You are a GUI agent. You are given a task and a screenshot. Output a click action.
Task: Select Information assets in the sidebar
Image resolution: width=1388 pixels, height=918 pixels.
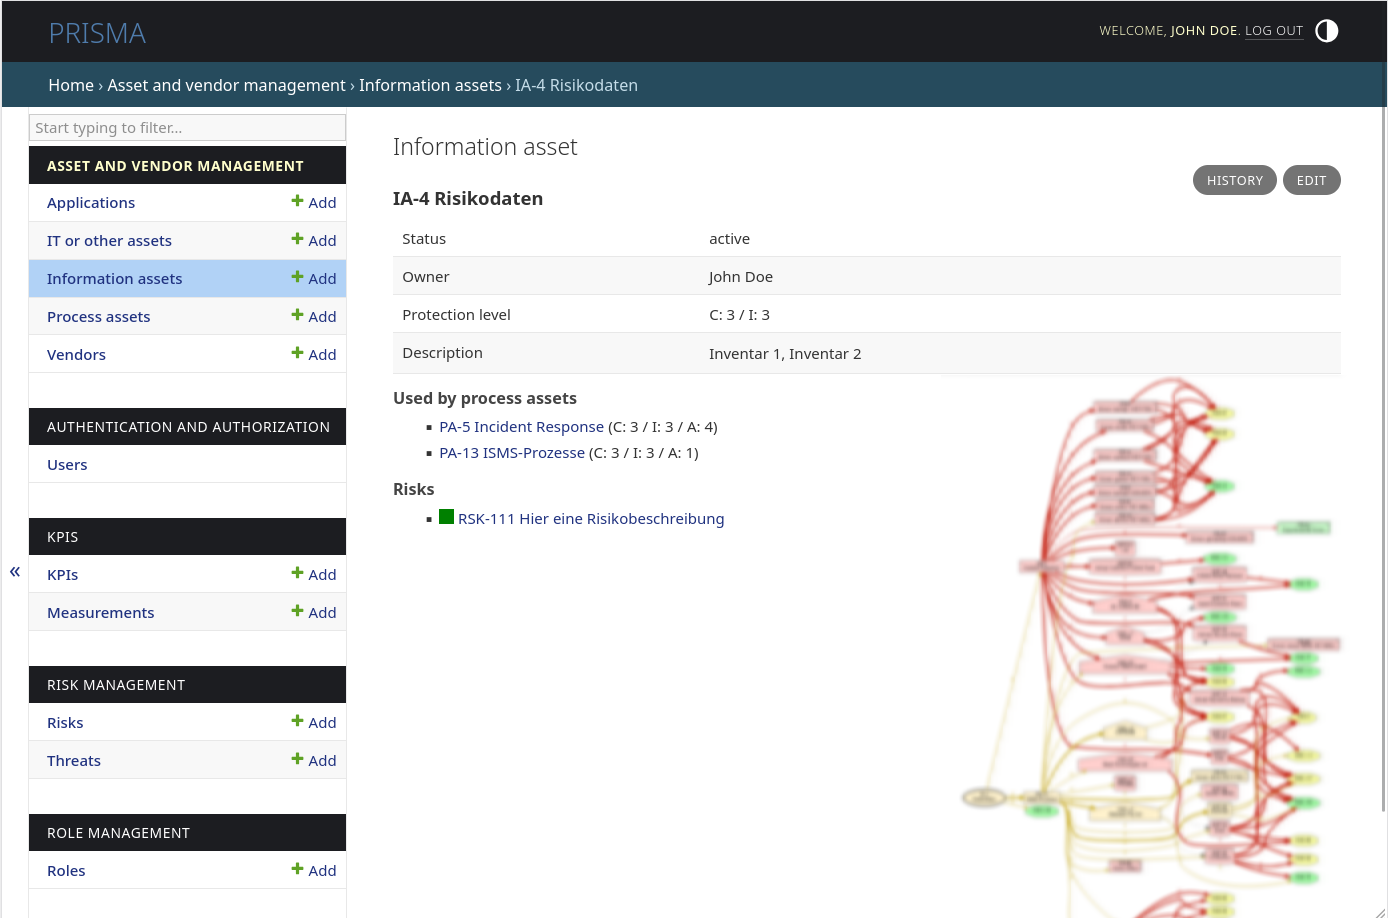point(114,278)
